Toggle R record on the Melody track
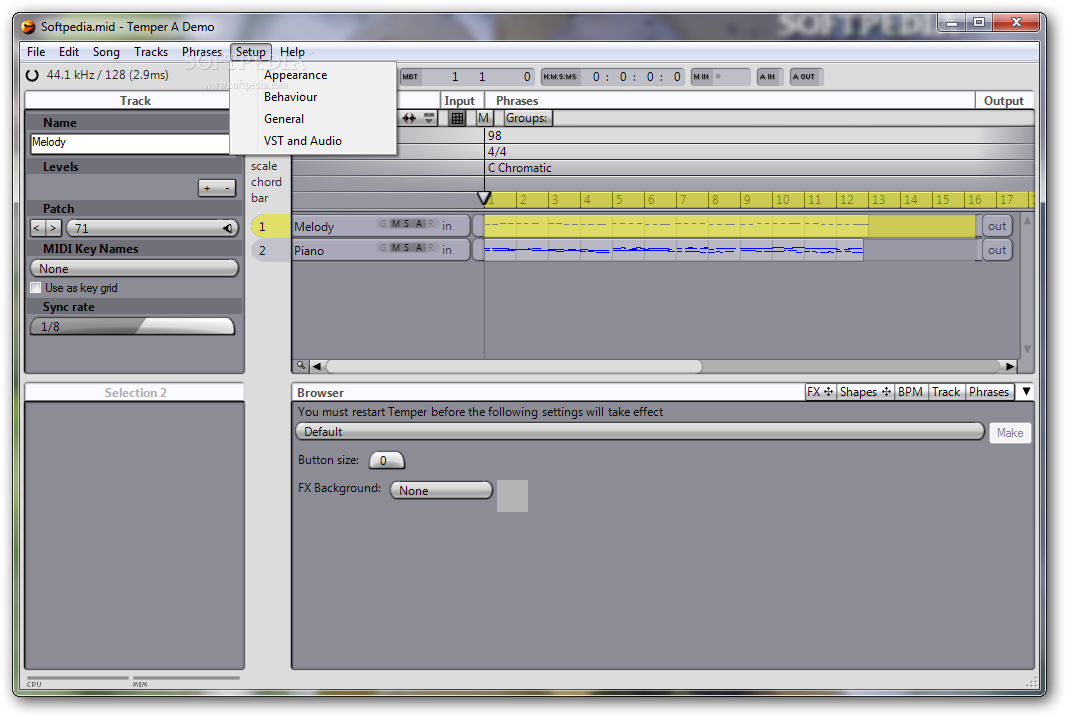 pos(431,224)
